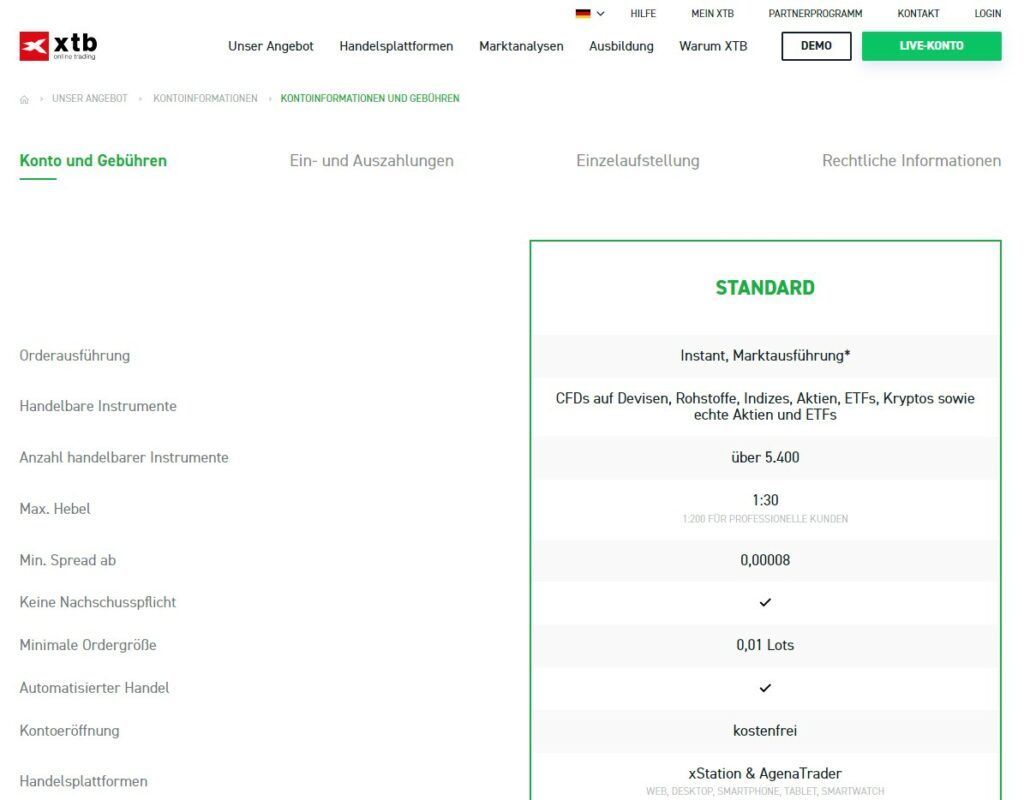Switch to the Ein- und Auszahlungen tab
The width and height of the screenshot is (1024, 800).
click(372, 161)
